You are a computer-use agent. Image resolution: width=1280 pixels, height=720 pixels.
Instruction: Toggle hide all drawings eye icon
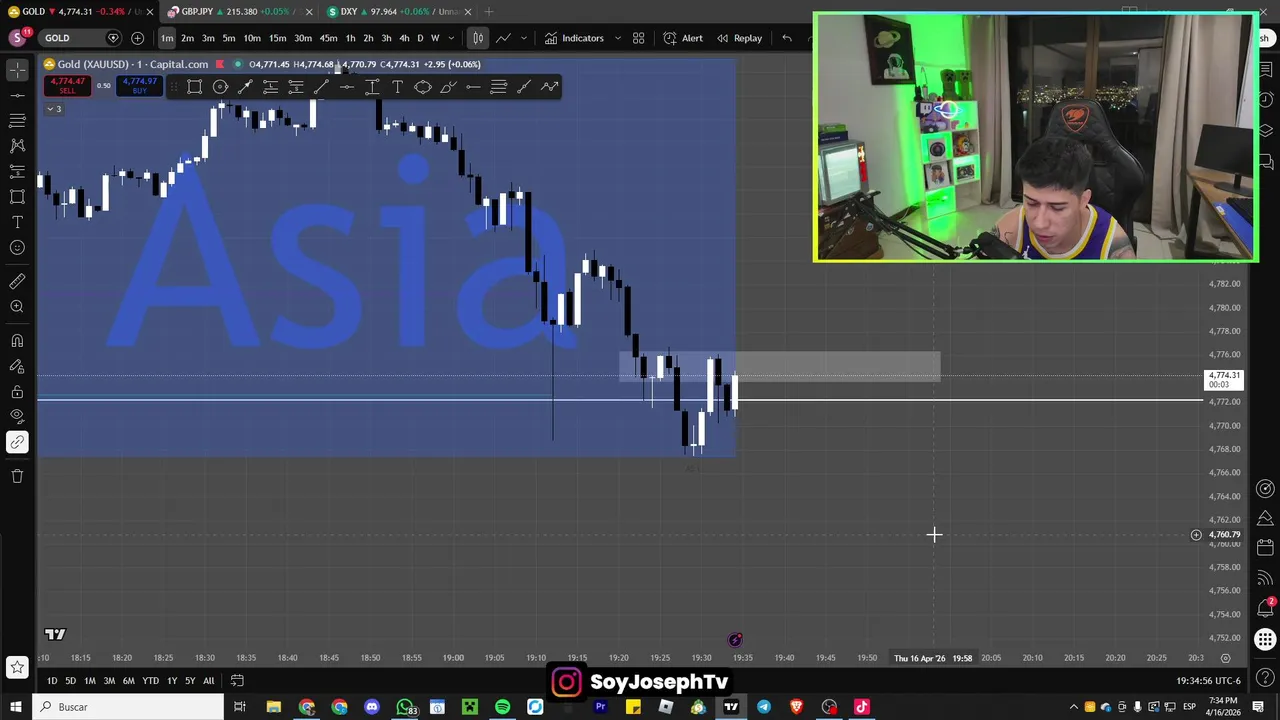17,416
